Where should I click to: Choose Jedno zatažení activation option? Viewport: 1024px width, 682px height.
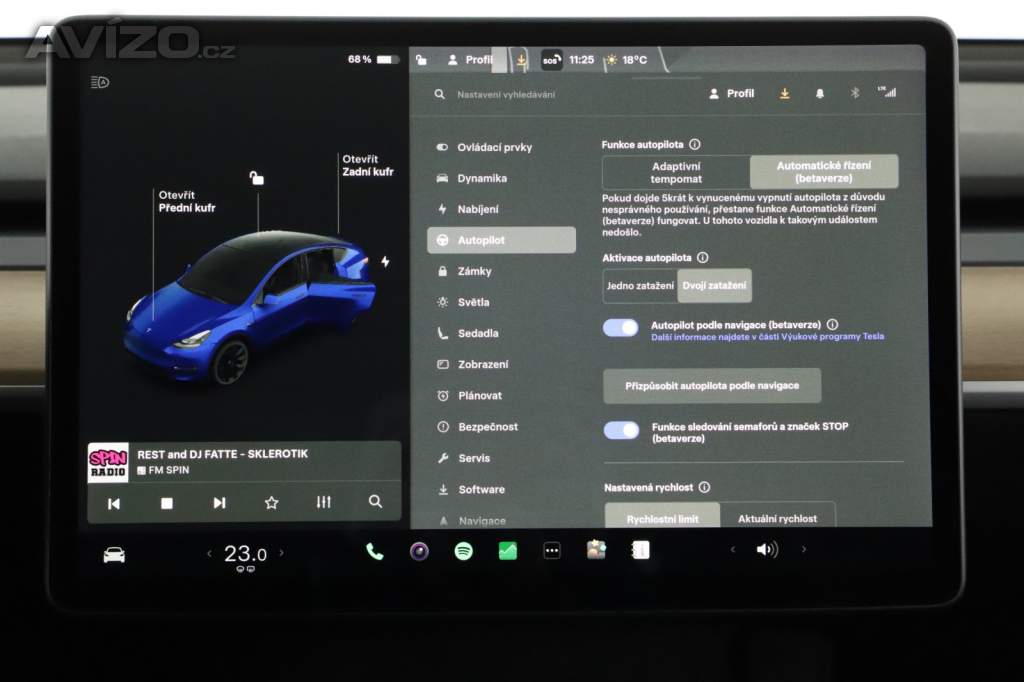point(640,286)
